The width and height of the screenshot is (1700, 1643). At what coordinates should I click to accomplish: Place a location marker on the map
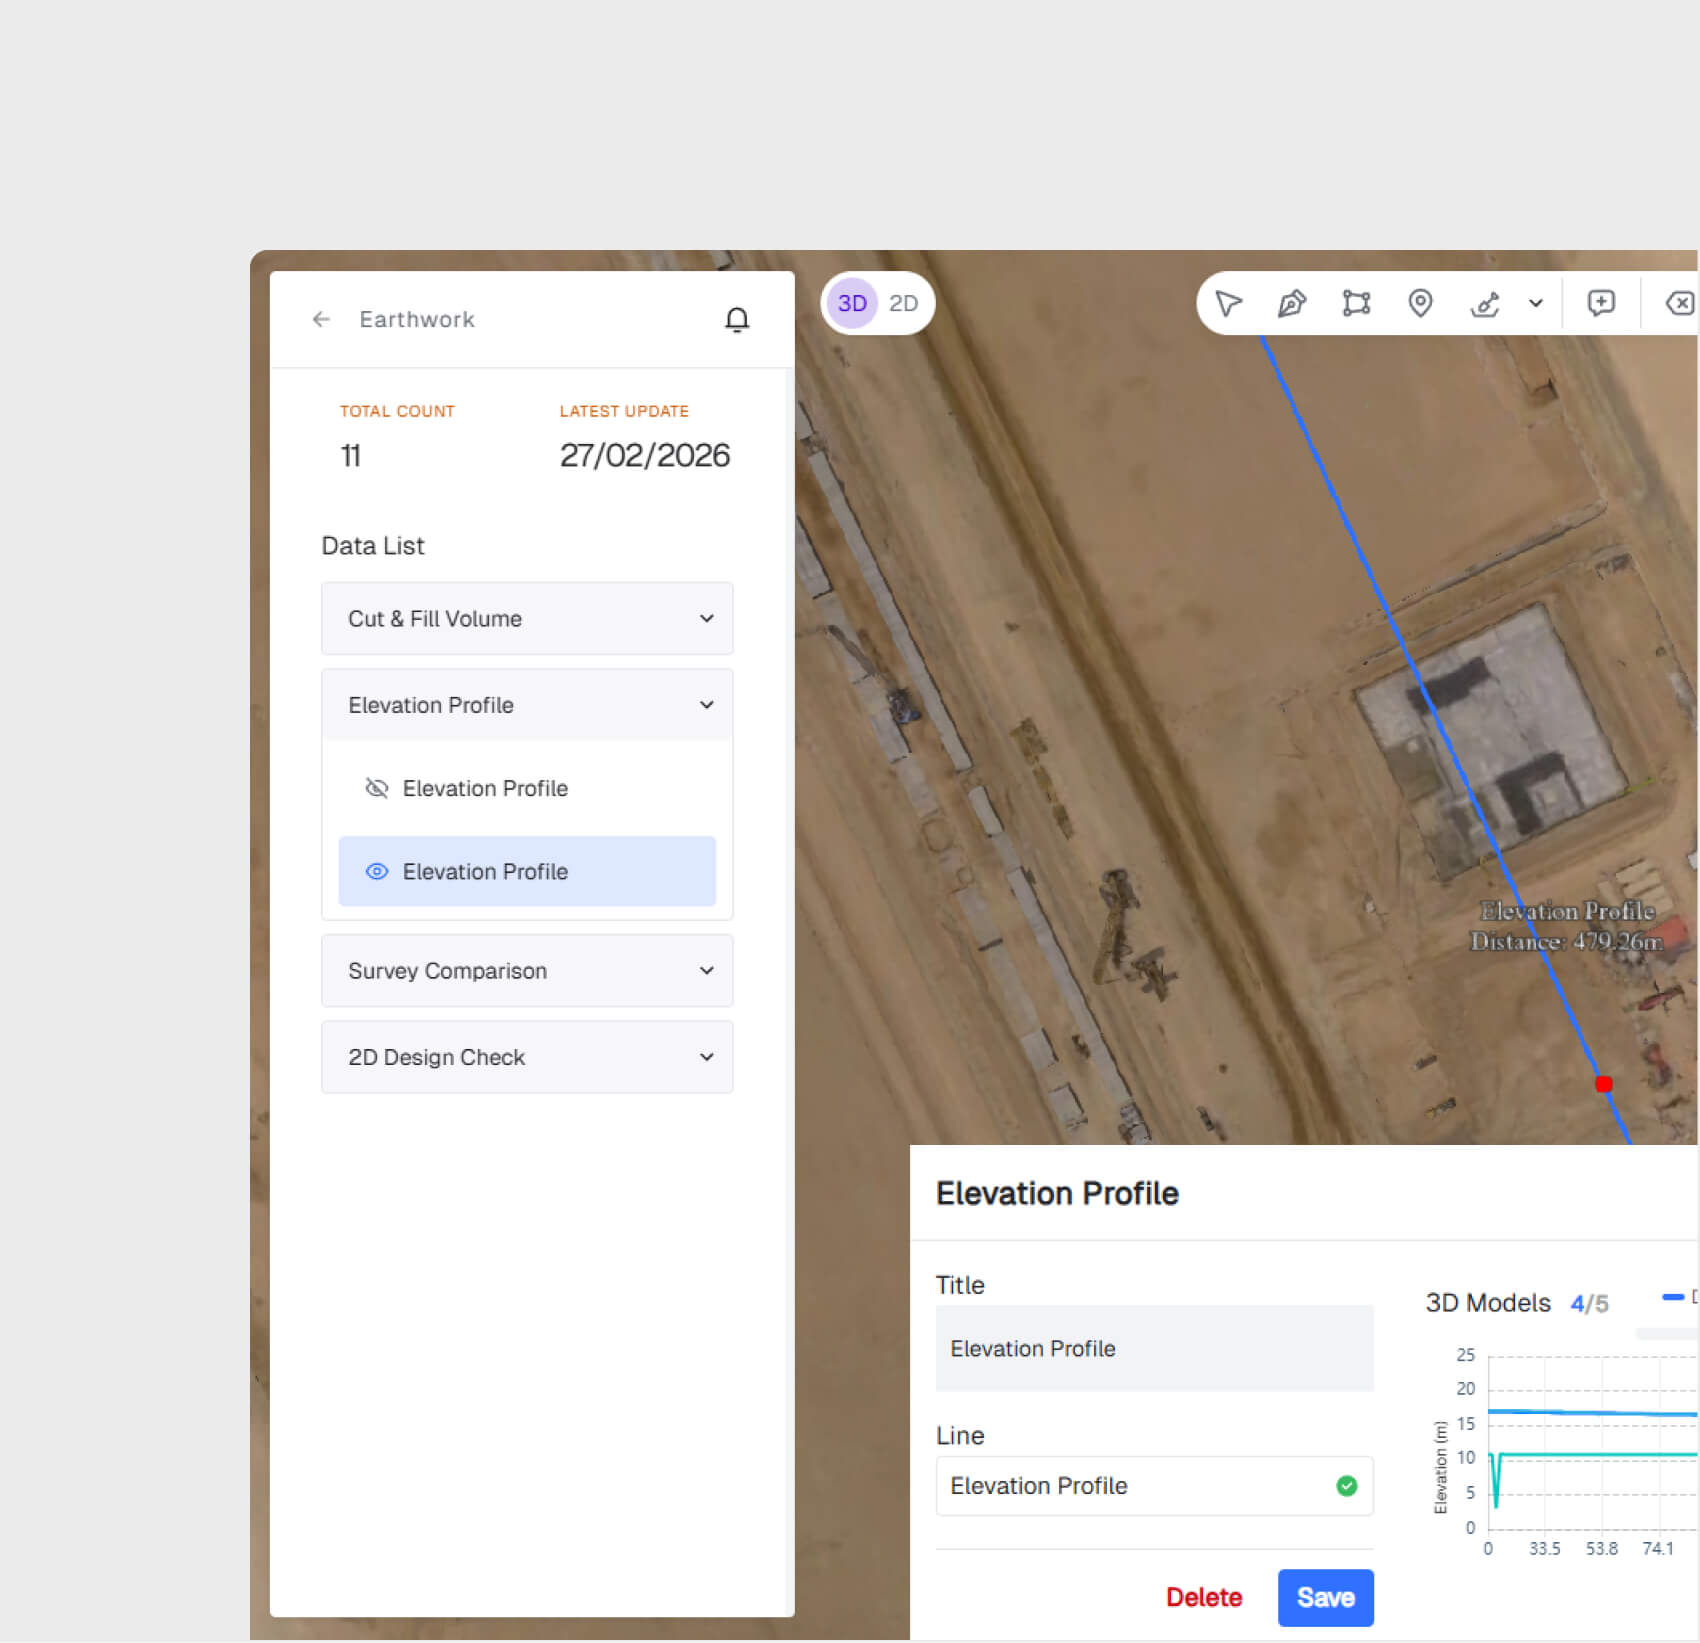(x=1421, y=303)
